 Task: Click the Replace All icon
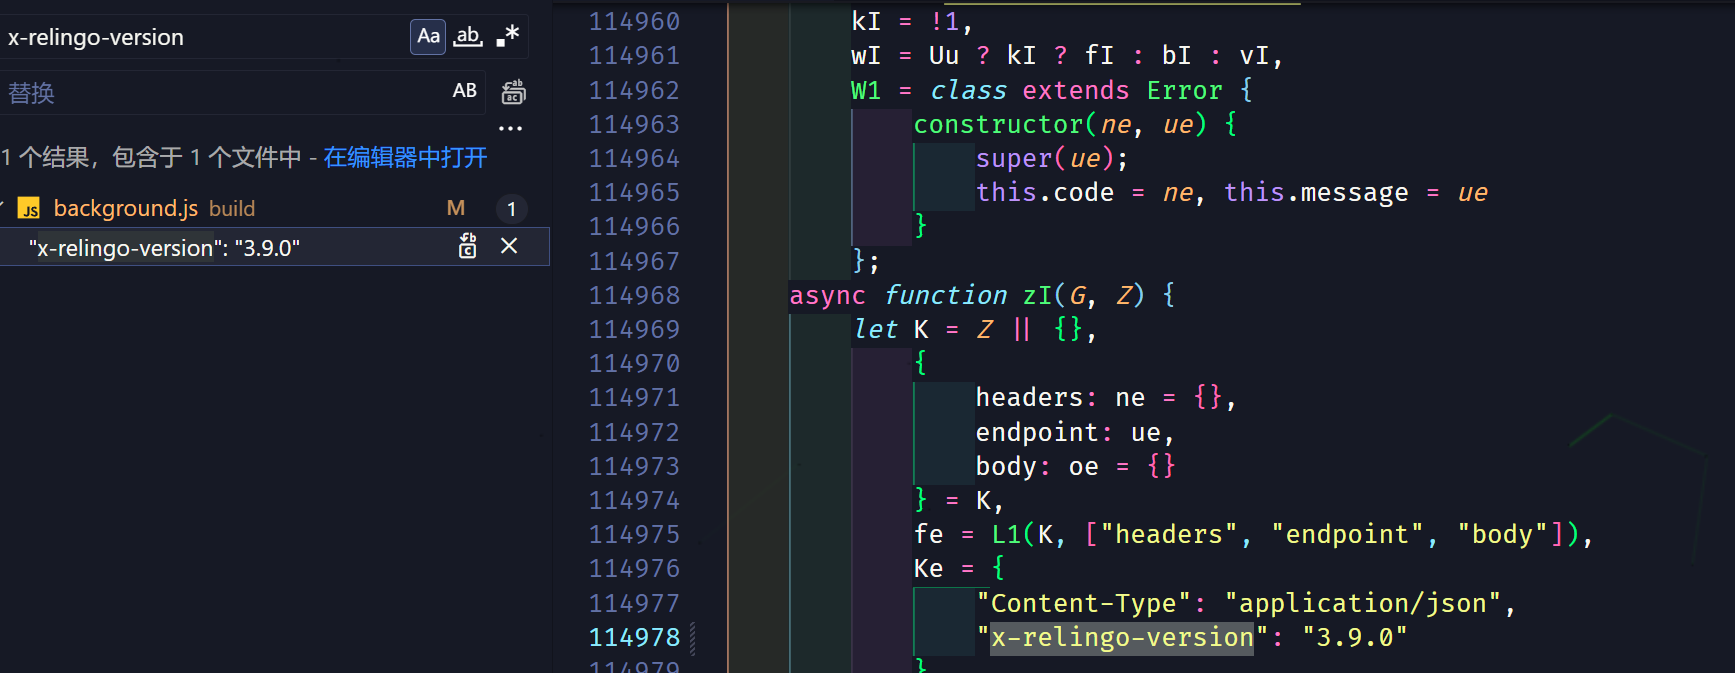[x=513, y=92]
